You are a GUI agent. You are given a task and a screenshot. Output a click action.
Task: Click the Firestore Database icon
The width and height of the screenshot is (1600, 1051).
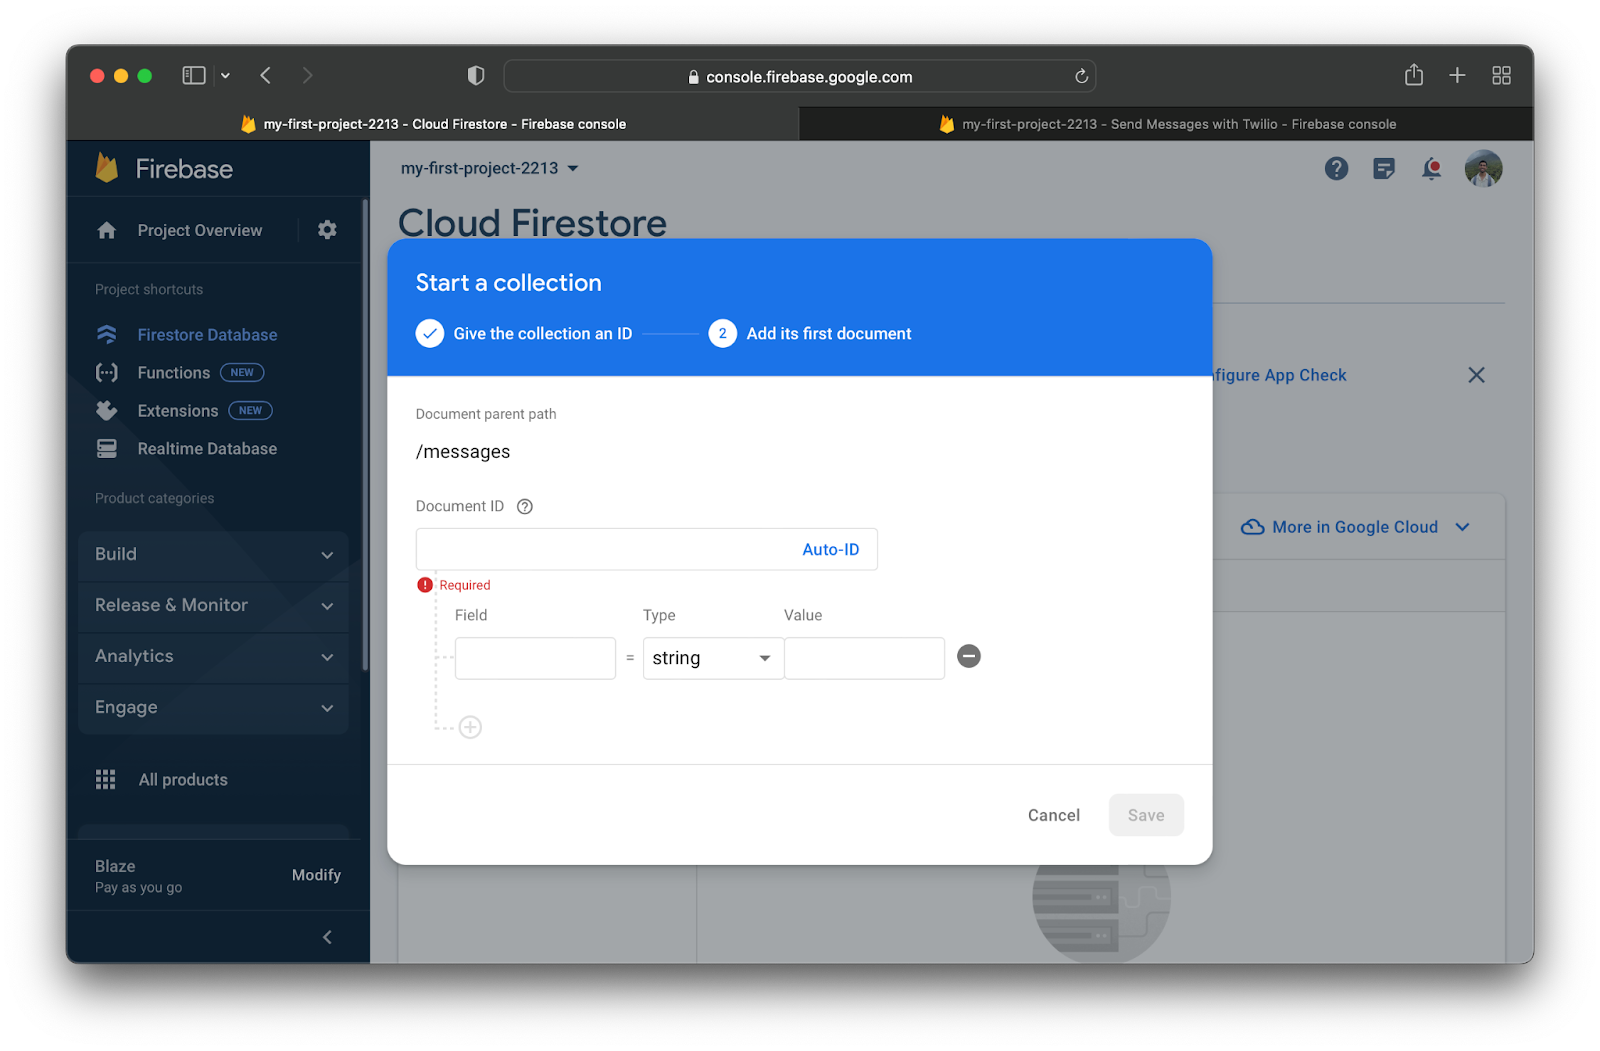[107, 334]
